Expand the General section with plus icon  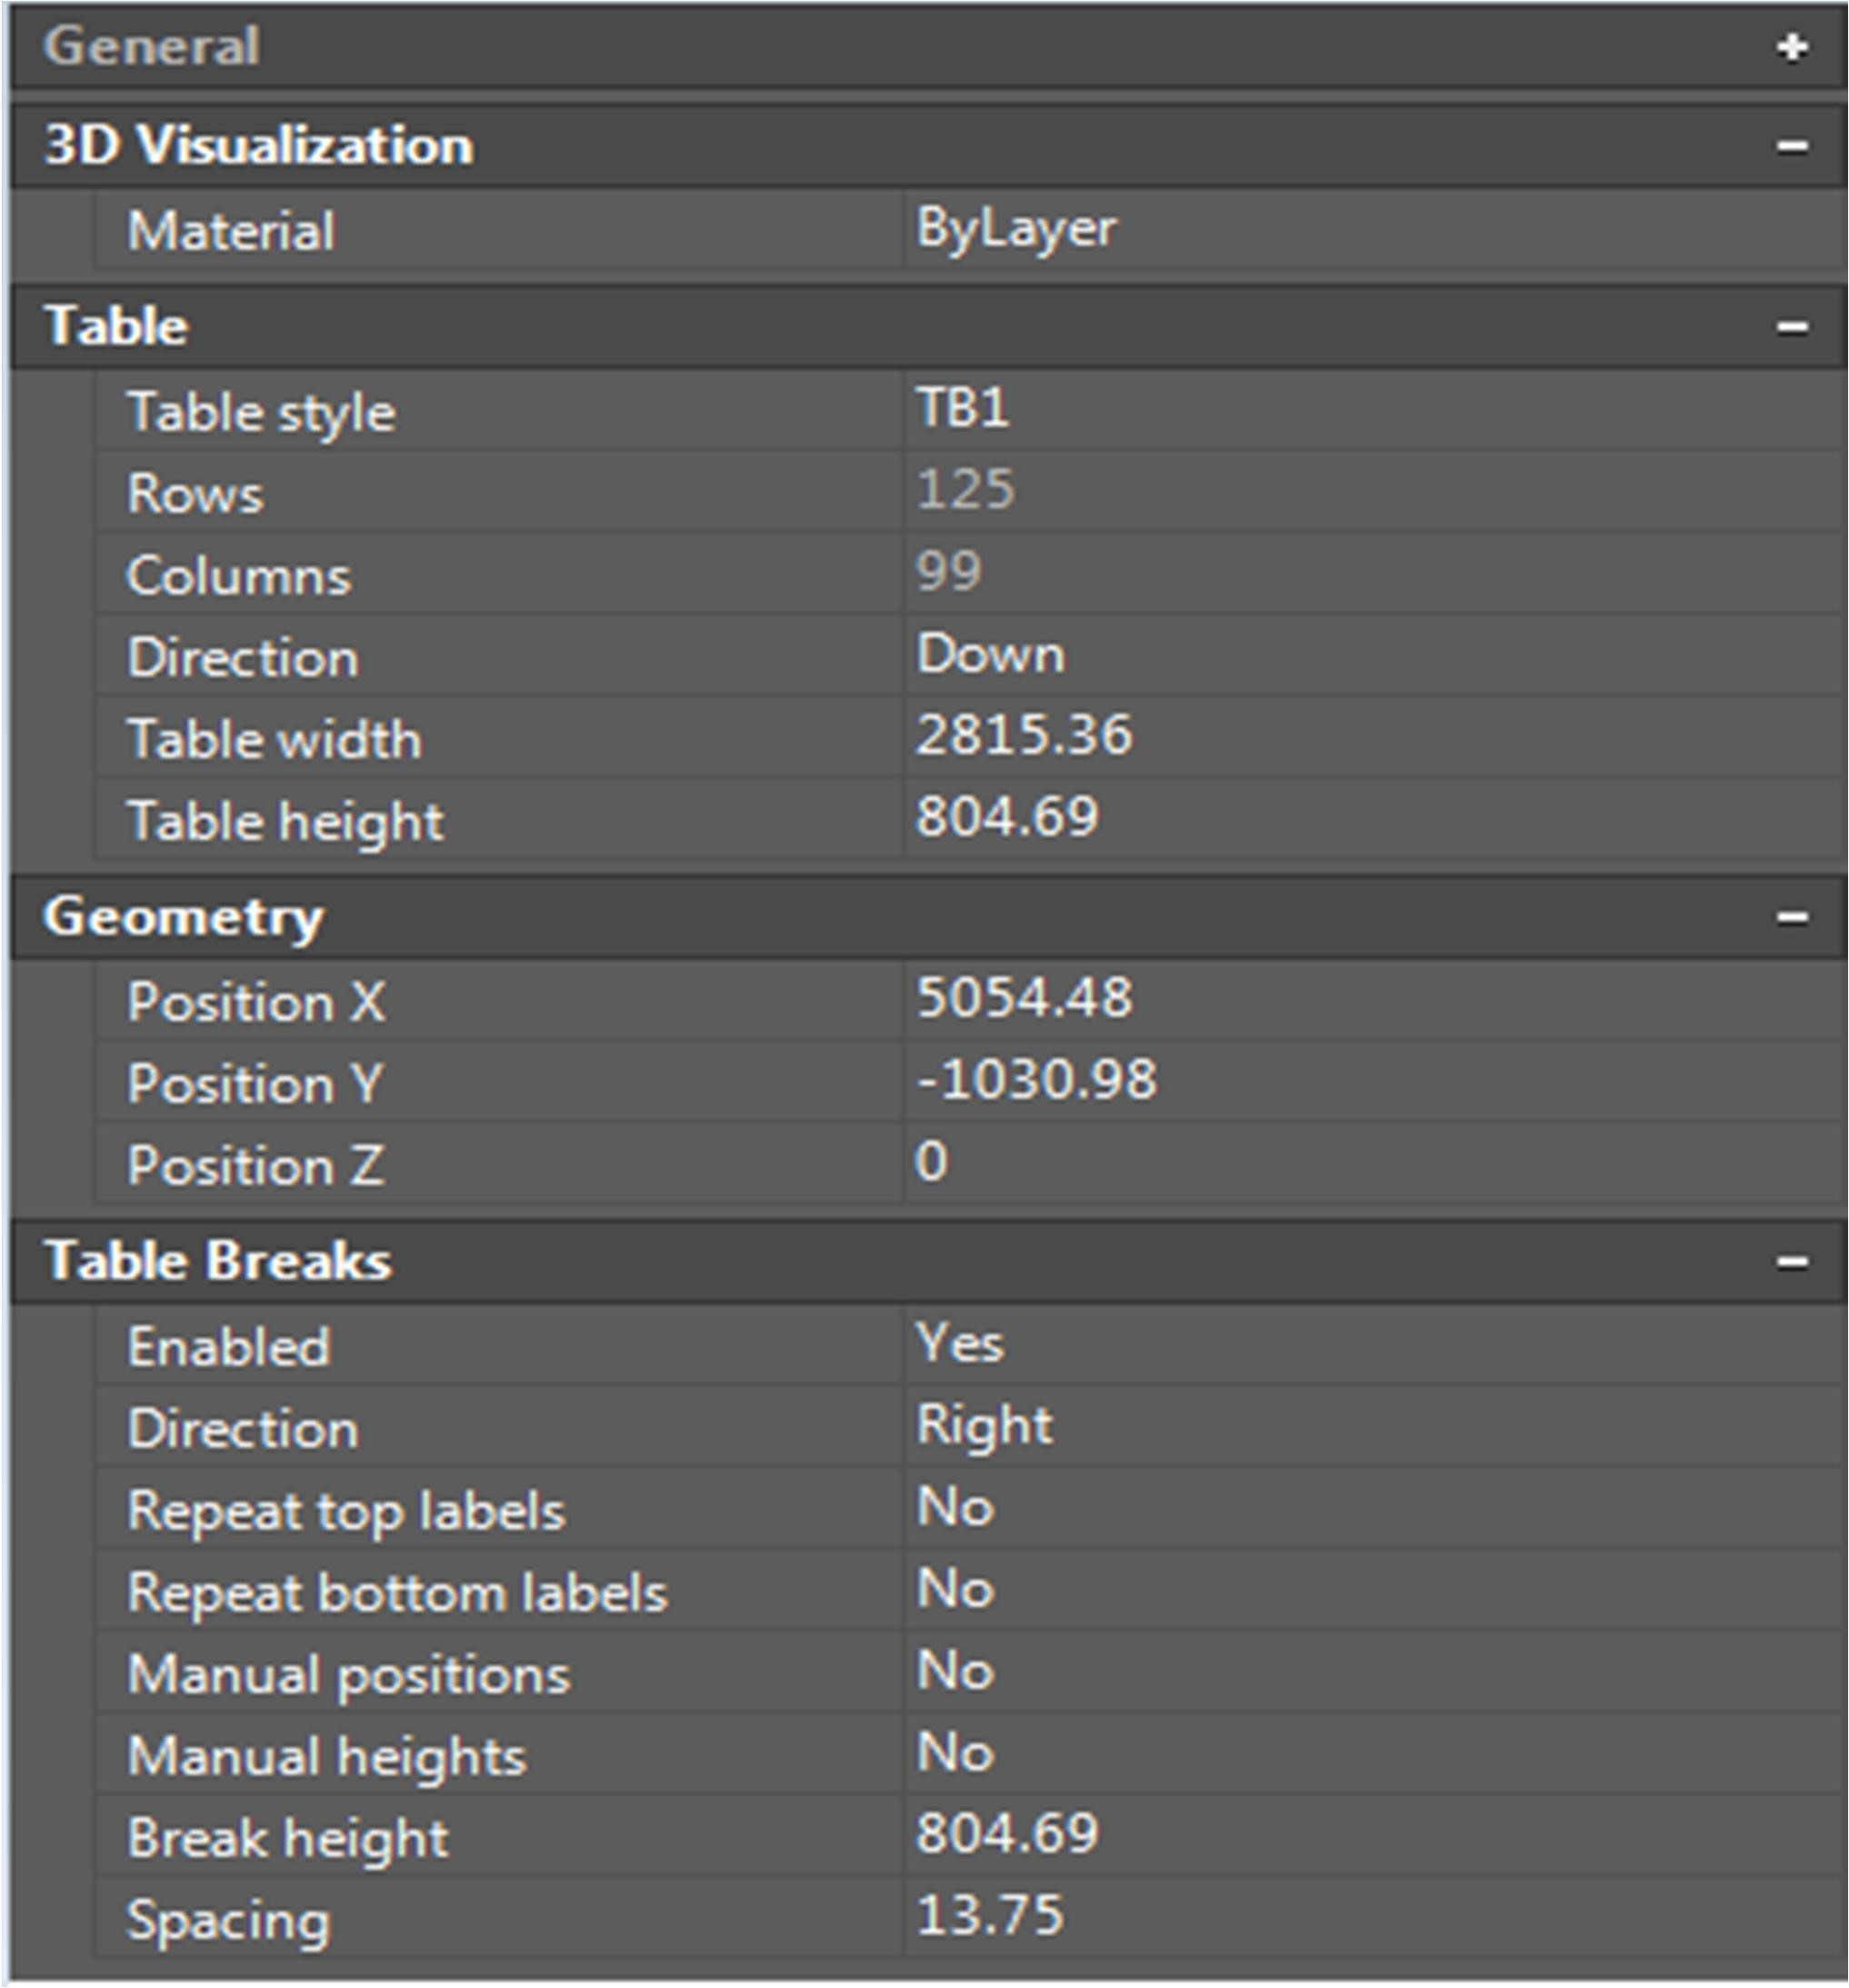click(1792, 47)
